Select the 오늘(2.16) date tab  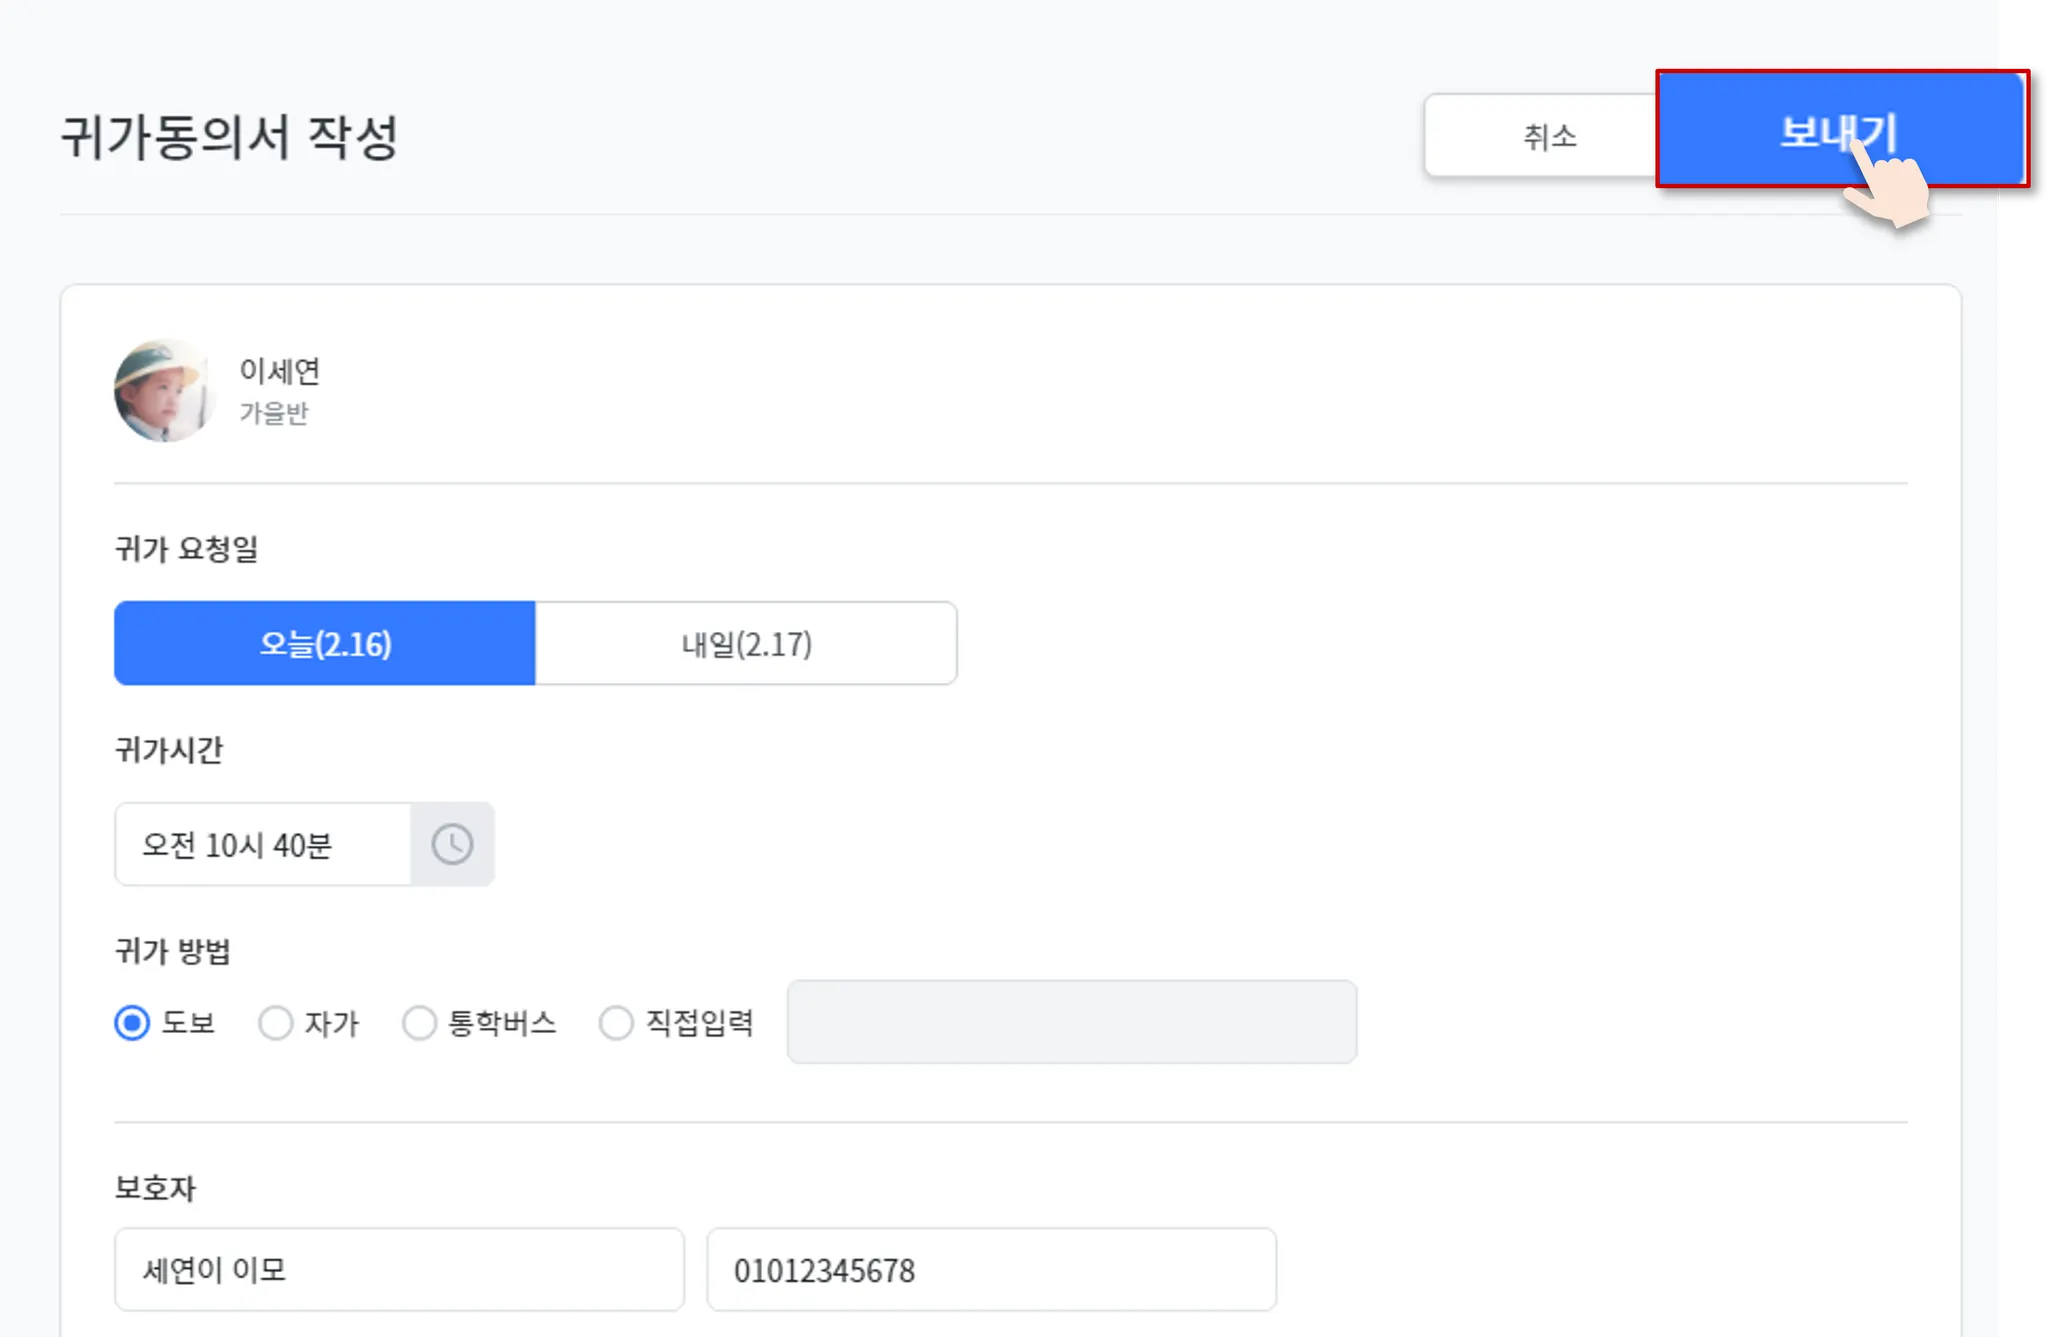pos(325,644)
